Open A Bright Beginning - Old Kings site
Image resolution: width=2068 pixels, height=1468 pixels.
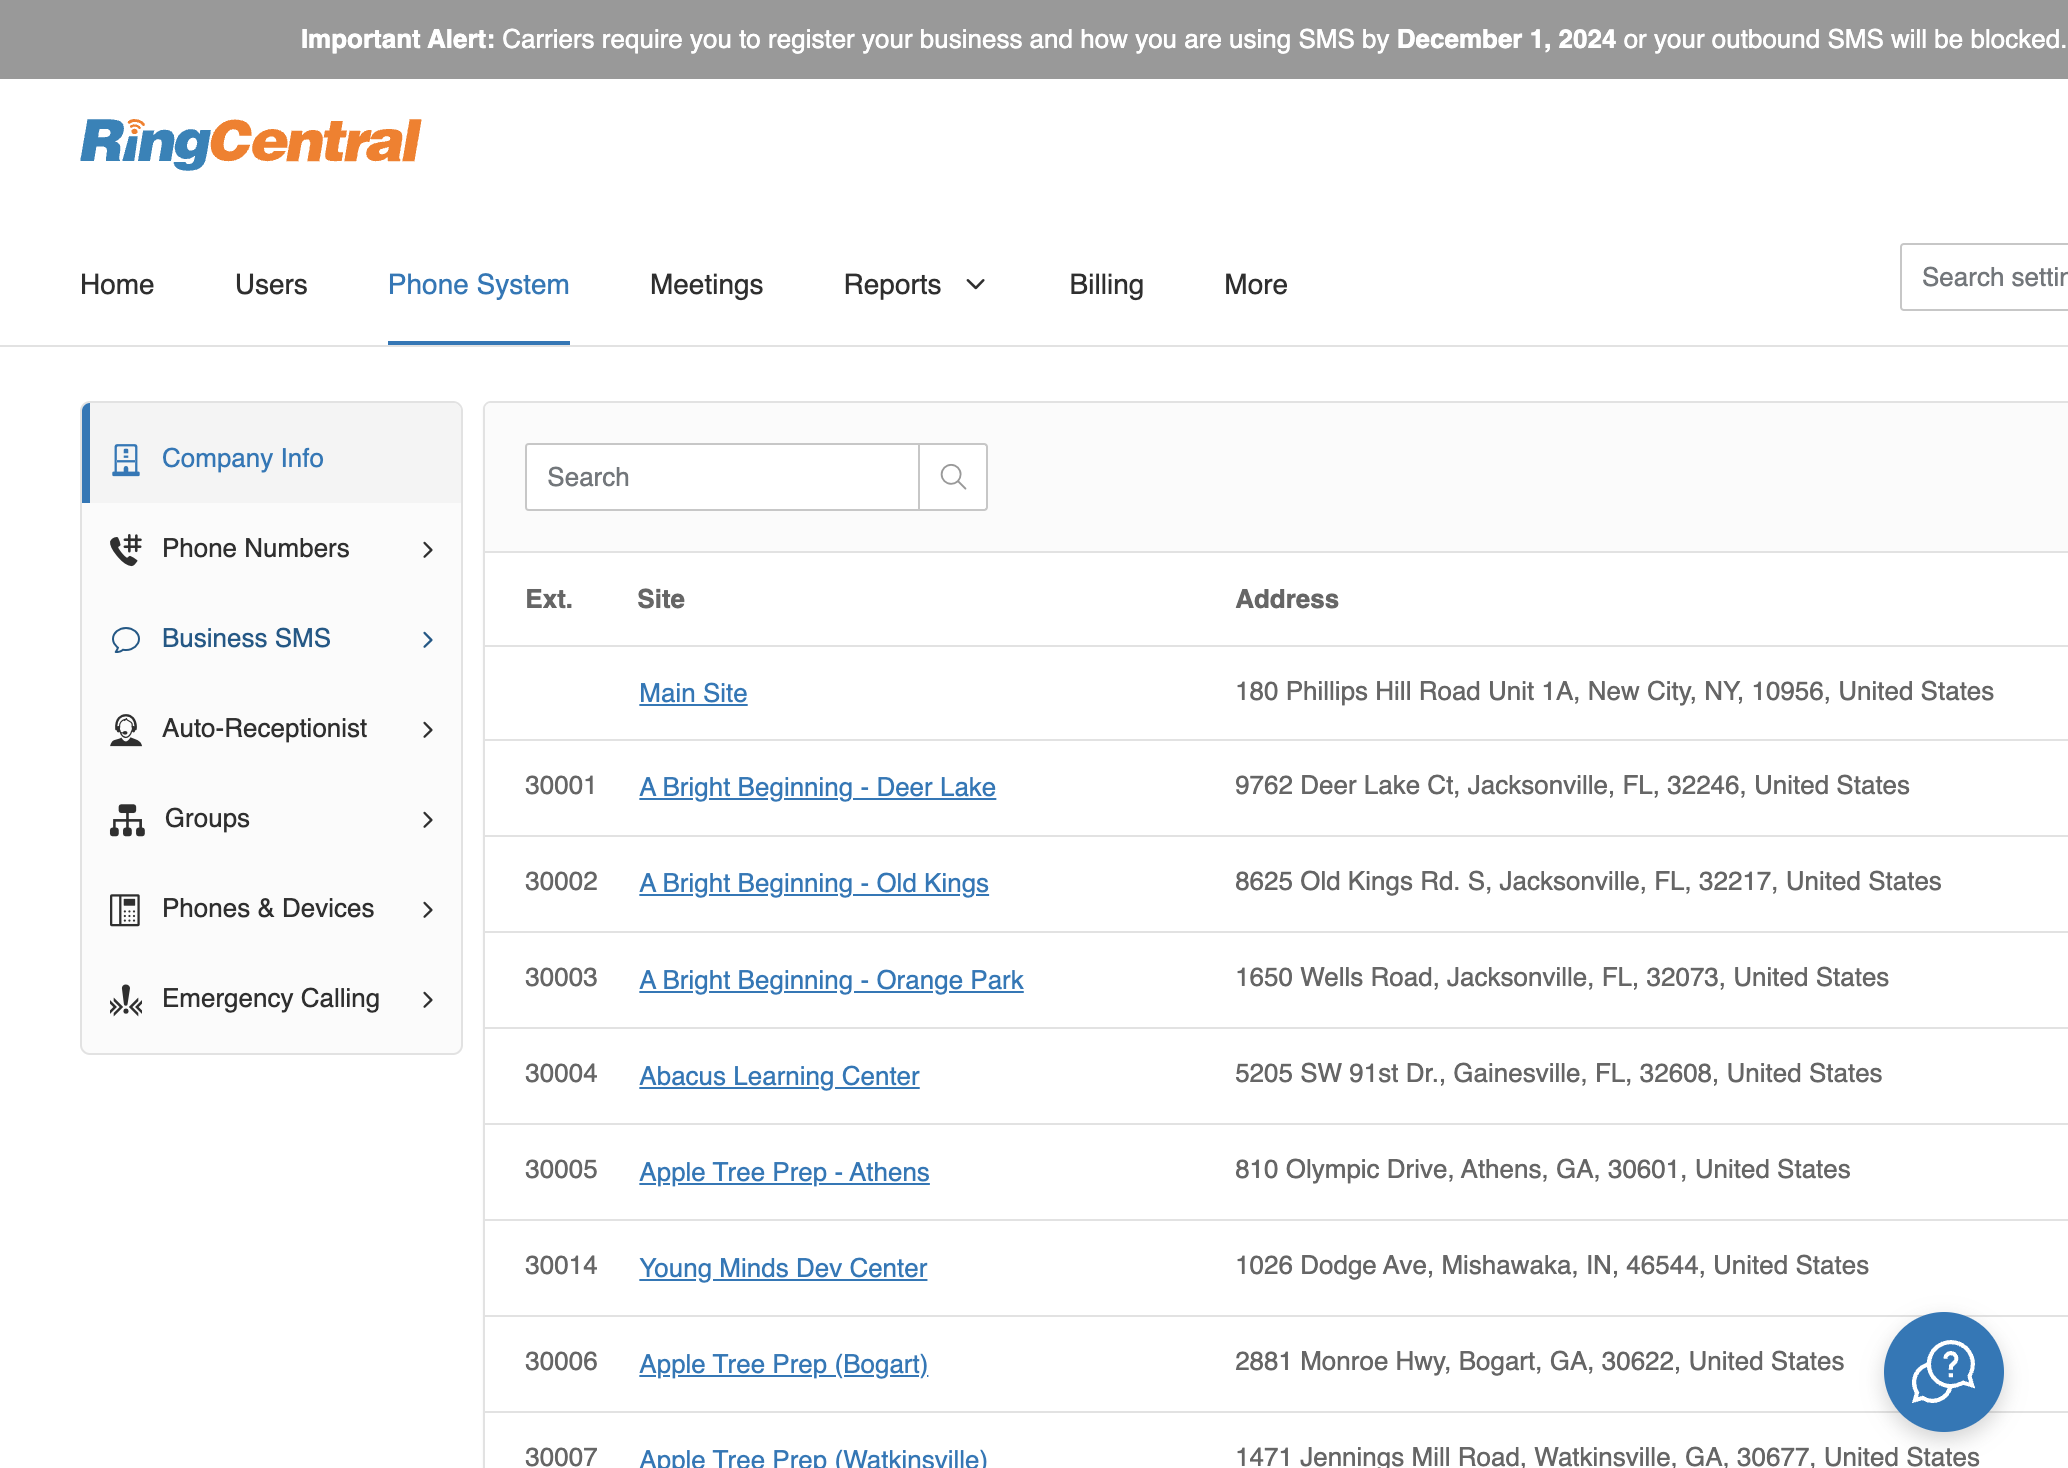[x=813, y=883]
